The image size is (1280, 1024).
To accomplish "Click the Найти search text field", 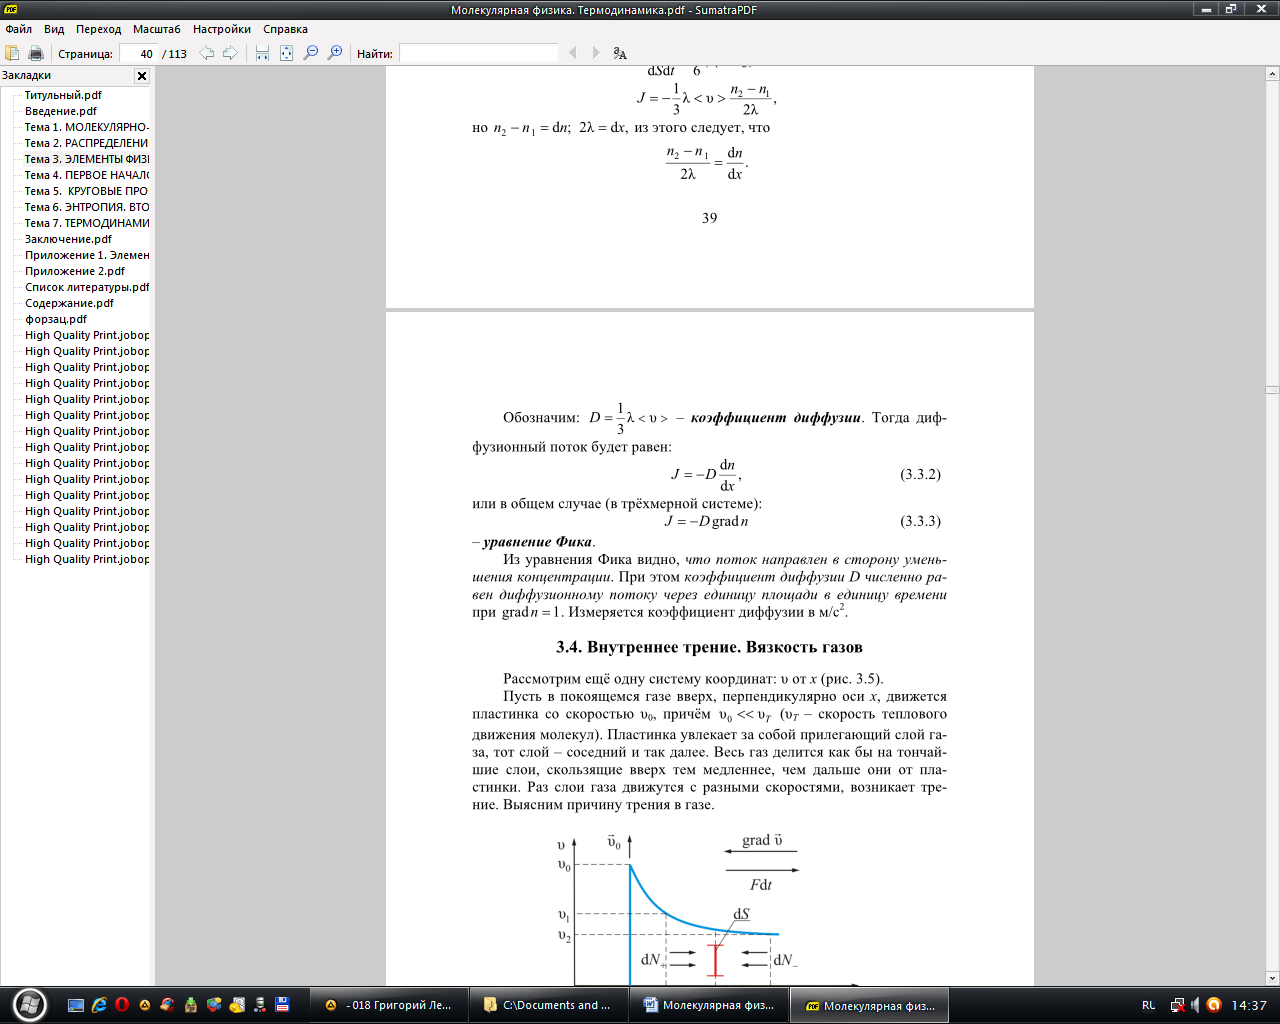I will (x=478, y=54).
